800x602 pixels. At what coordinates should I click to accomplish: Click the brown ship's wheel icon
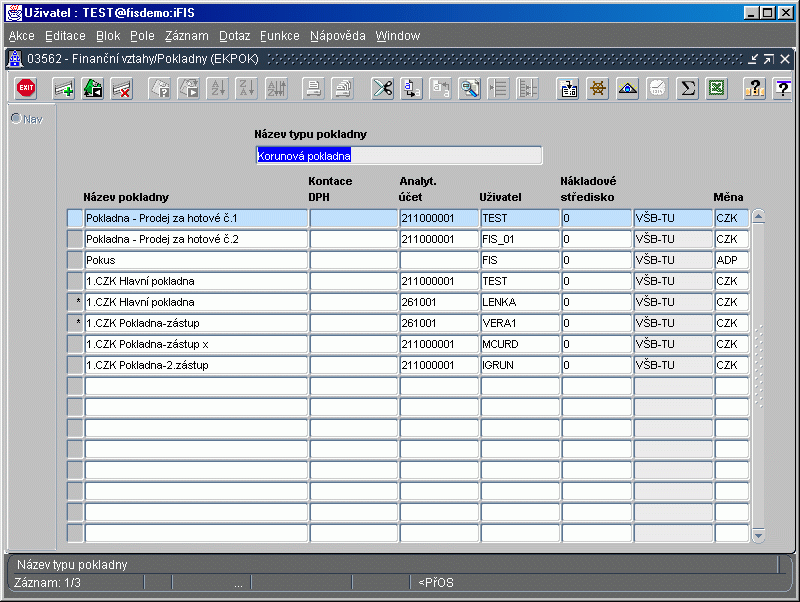point(597,89)
